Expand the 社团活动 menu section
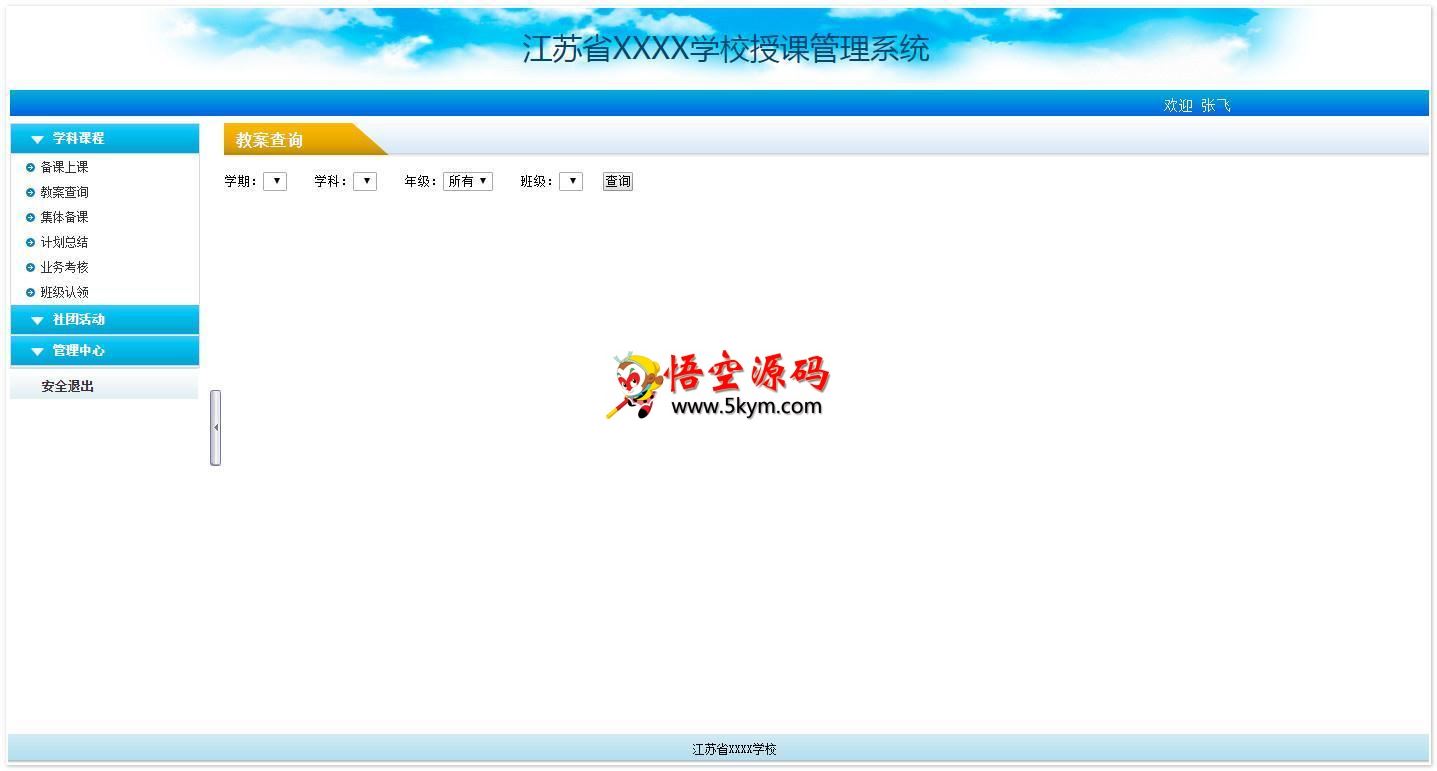The height and width of the screenshot is (771, 1437). point(104,319)
